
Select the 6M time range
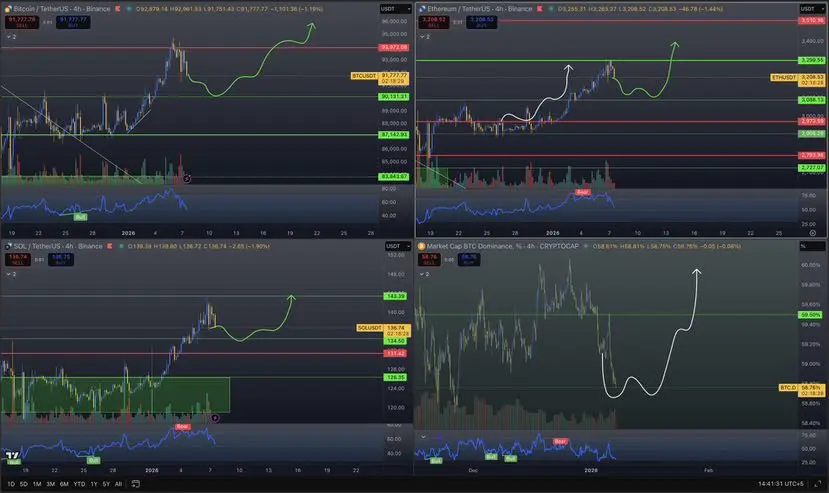(64, 484)
